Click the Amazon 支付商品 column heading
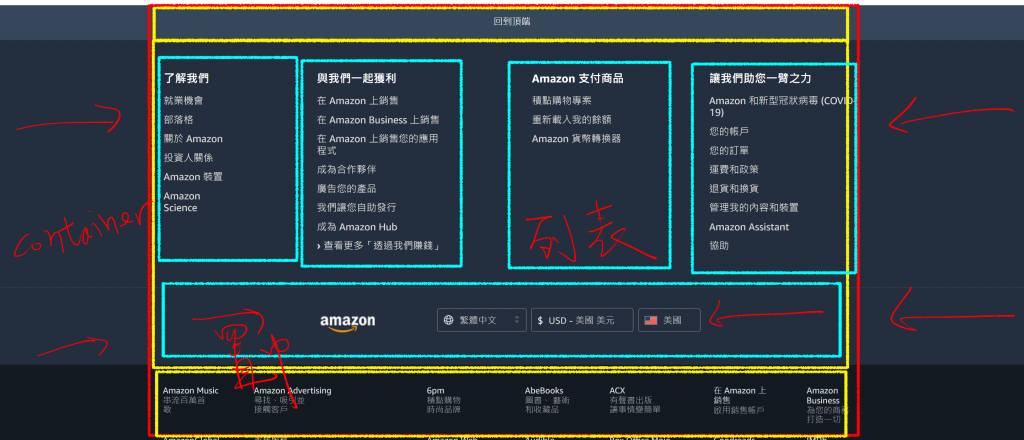1024x440 pixels. tap(577, 78)
